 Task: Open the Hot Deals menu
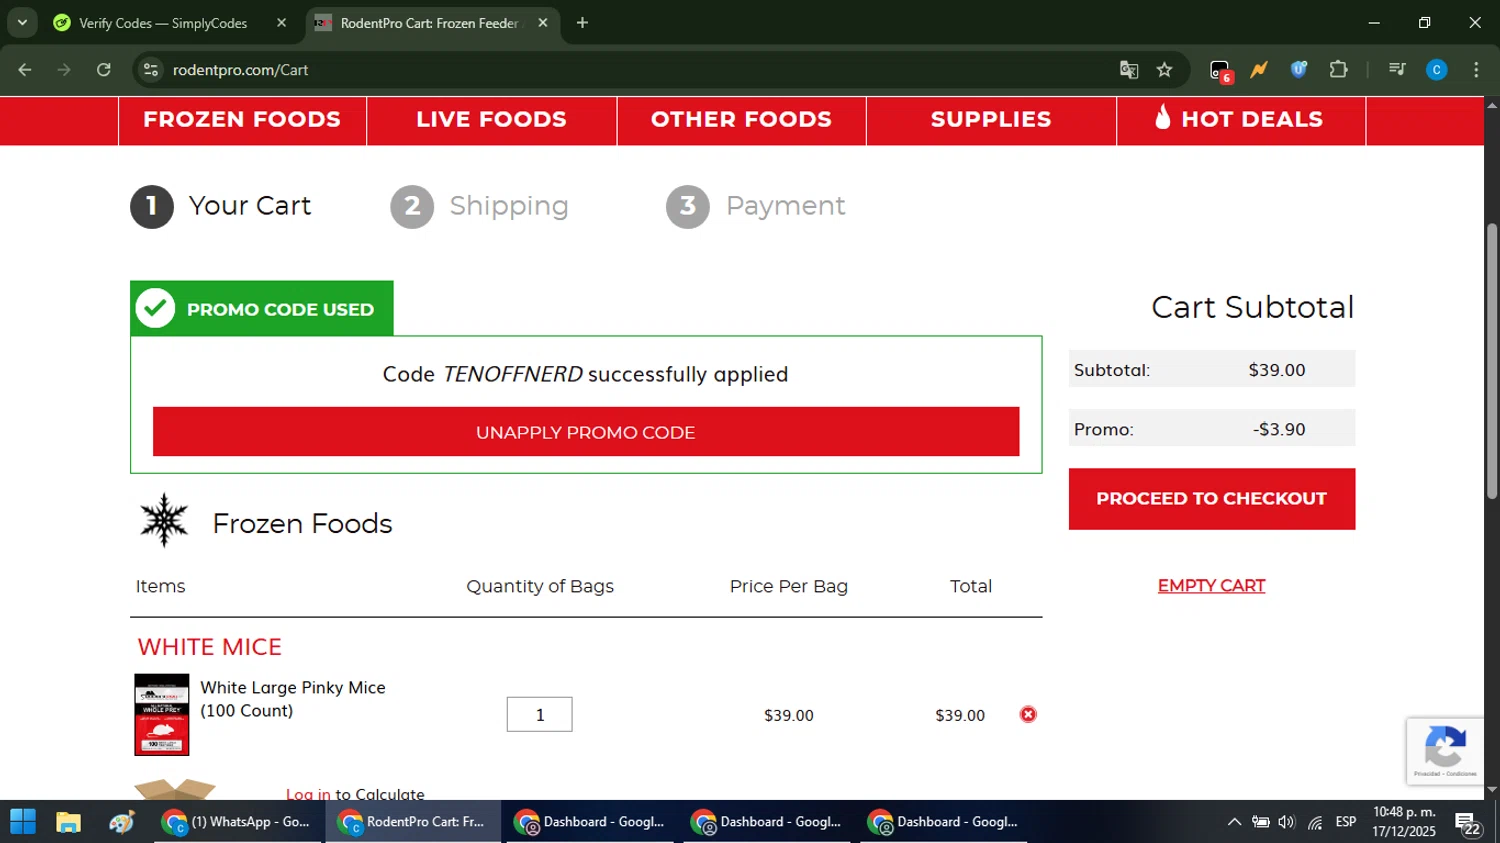1241,120
